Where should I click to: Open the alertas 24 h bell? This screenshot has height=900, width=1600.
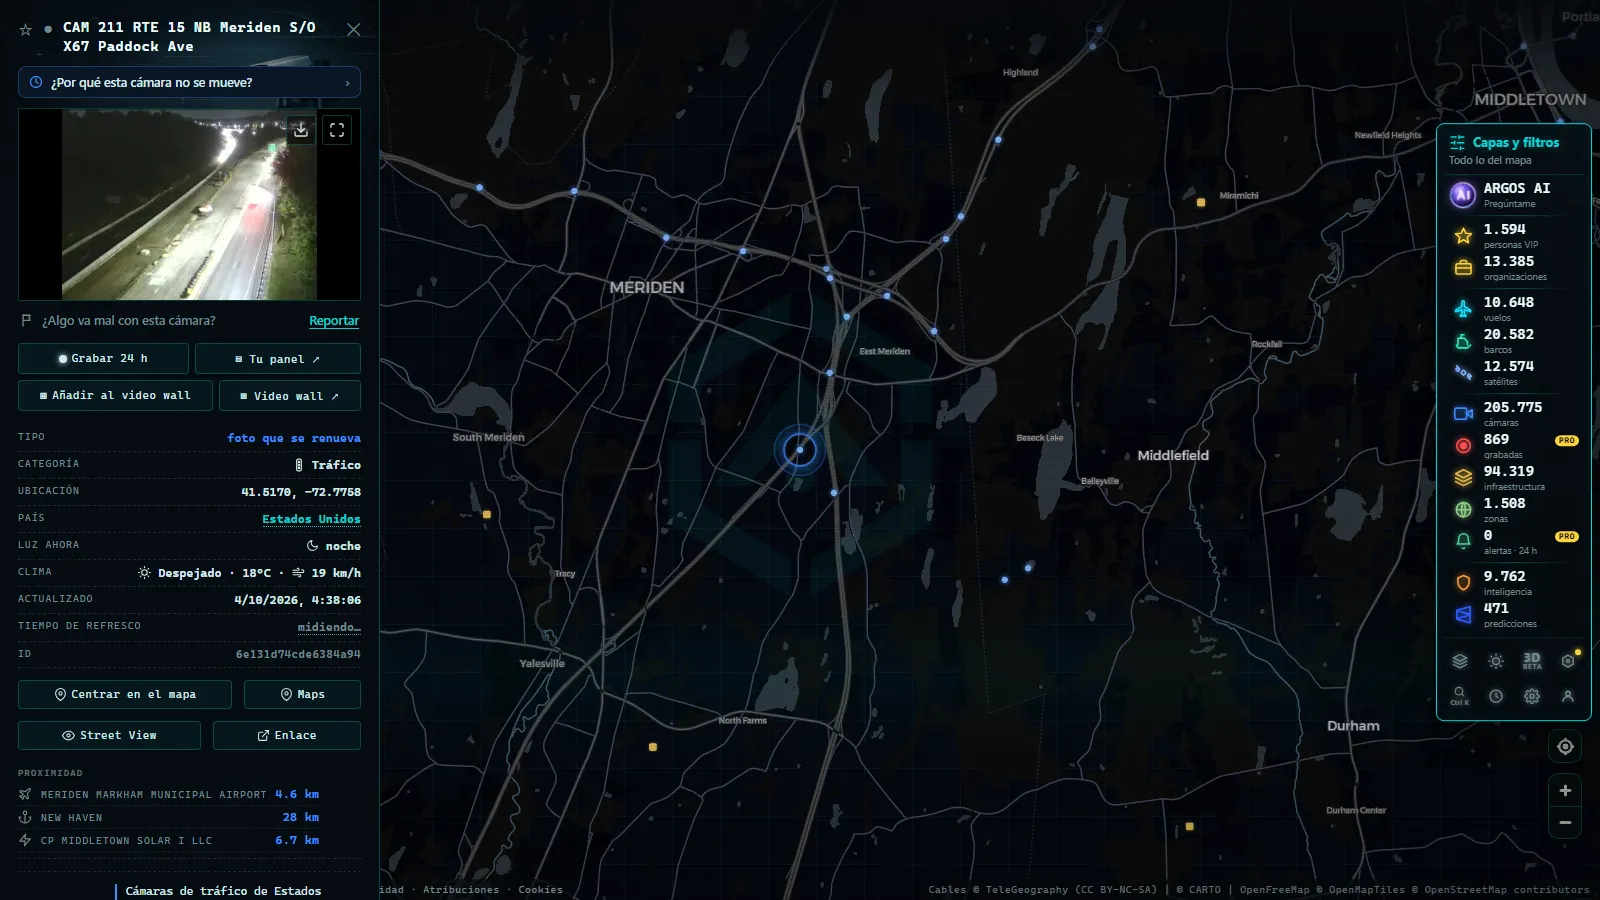(1513, 542)
